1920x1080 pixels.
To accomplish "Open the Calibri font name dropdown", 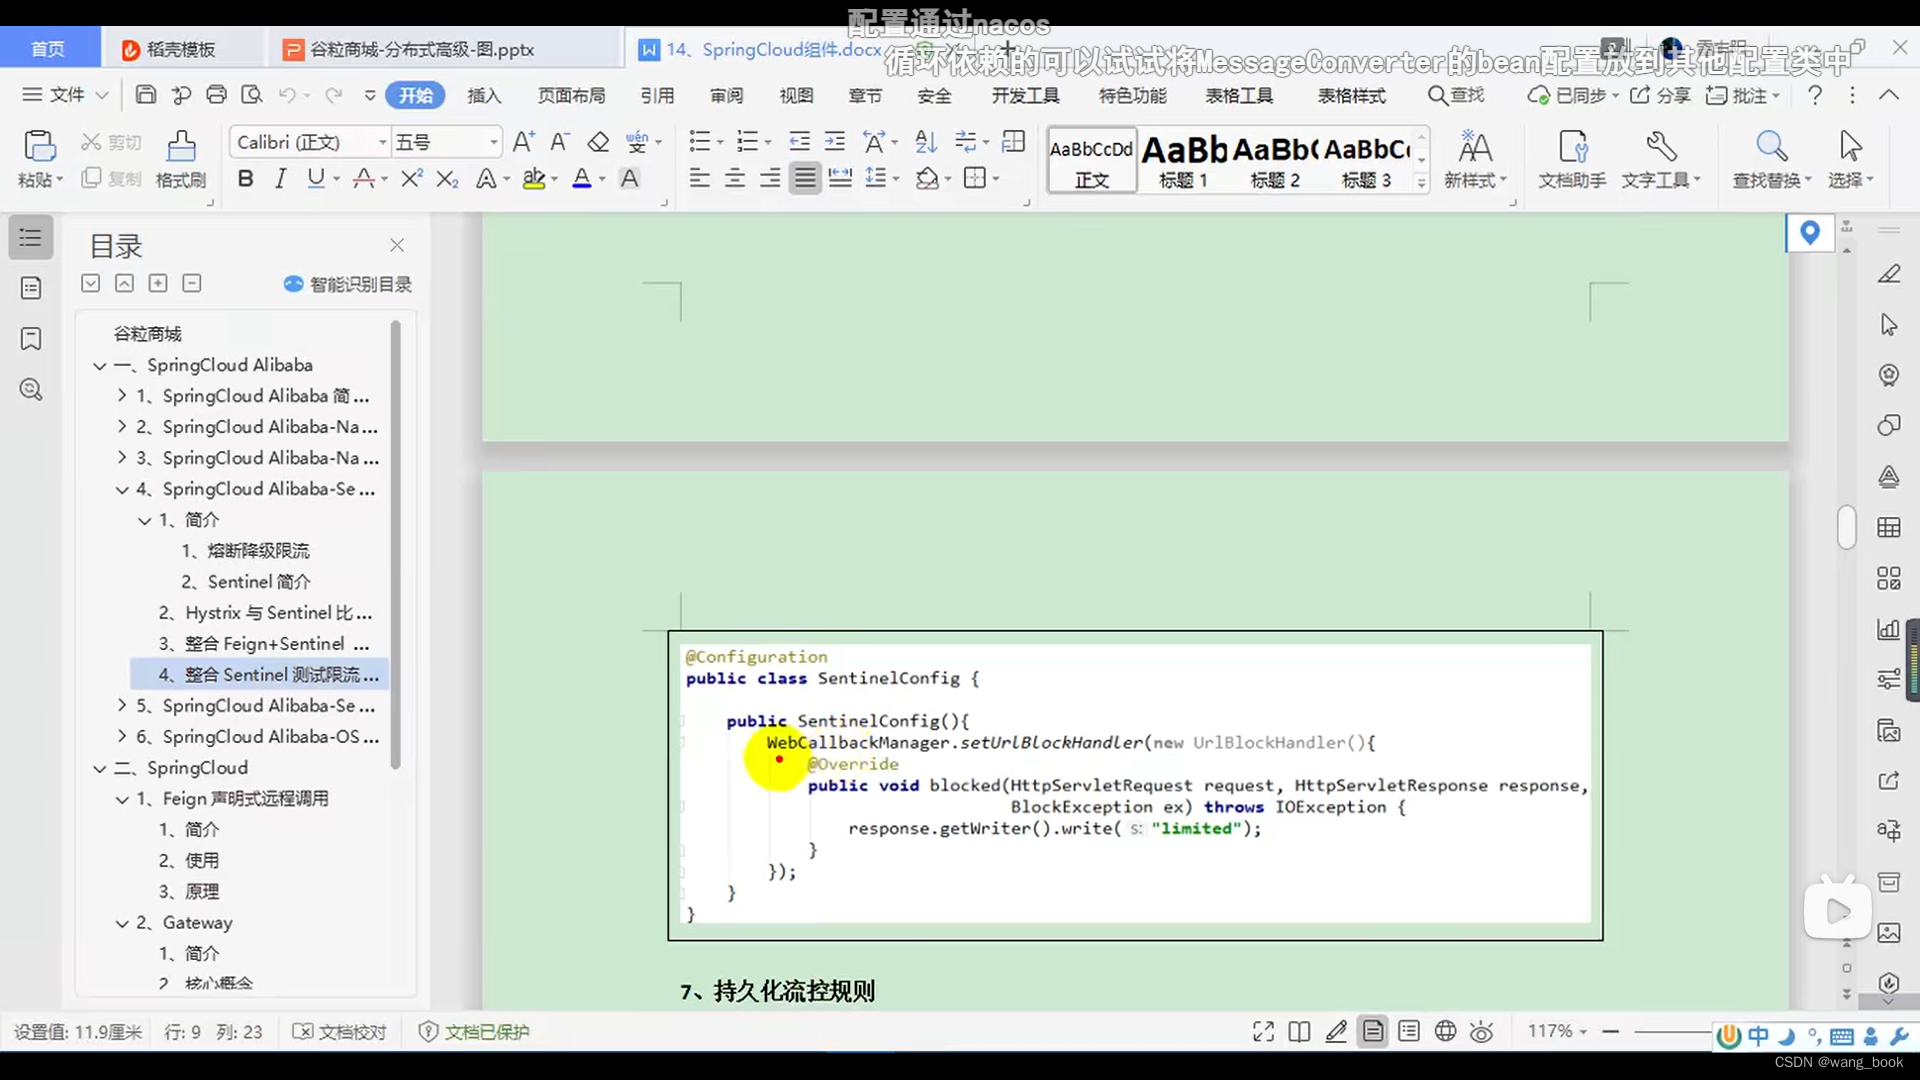I will [381, 142].
